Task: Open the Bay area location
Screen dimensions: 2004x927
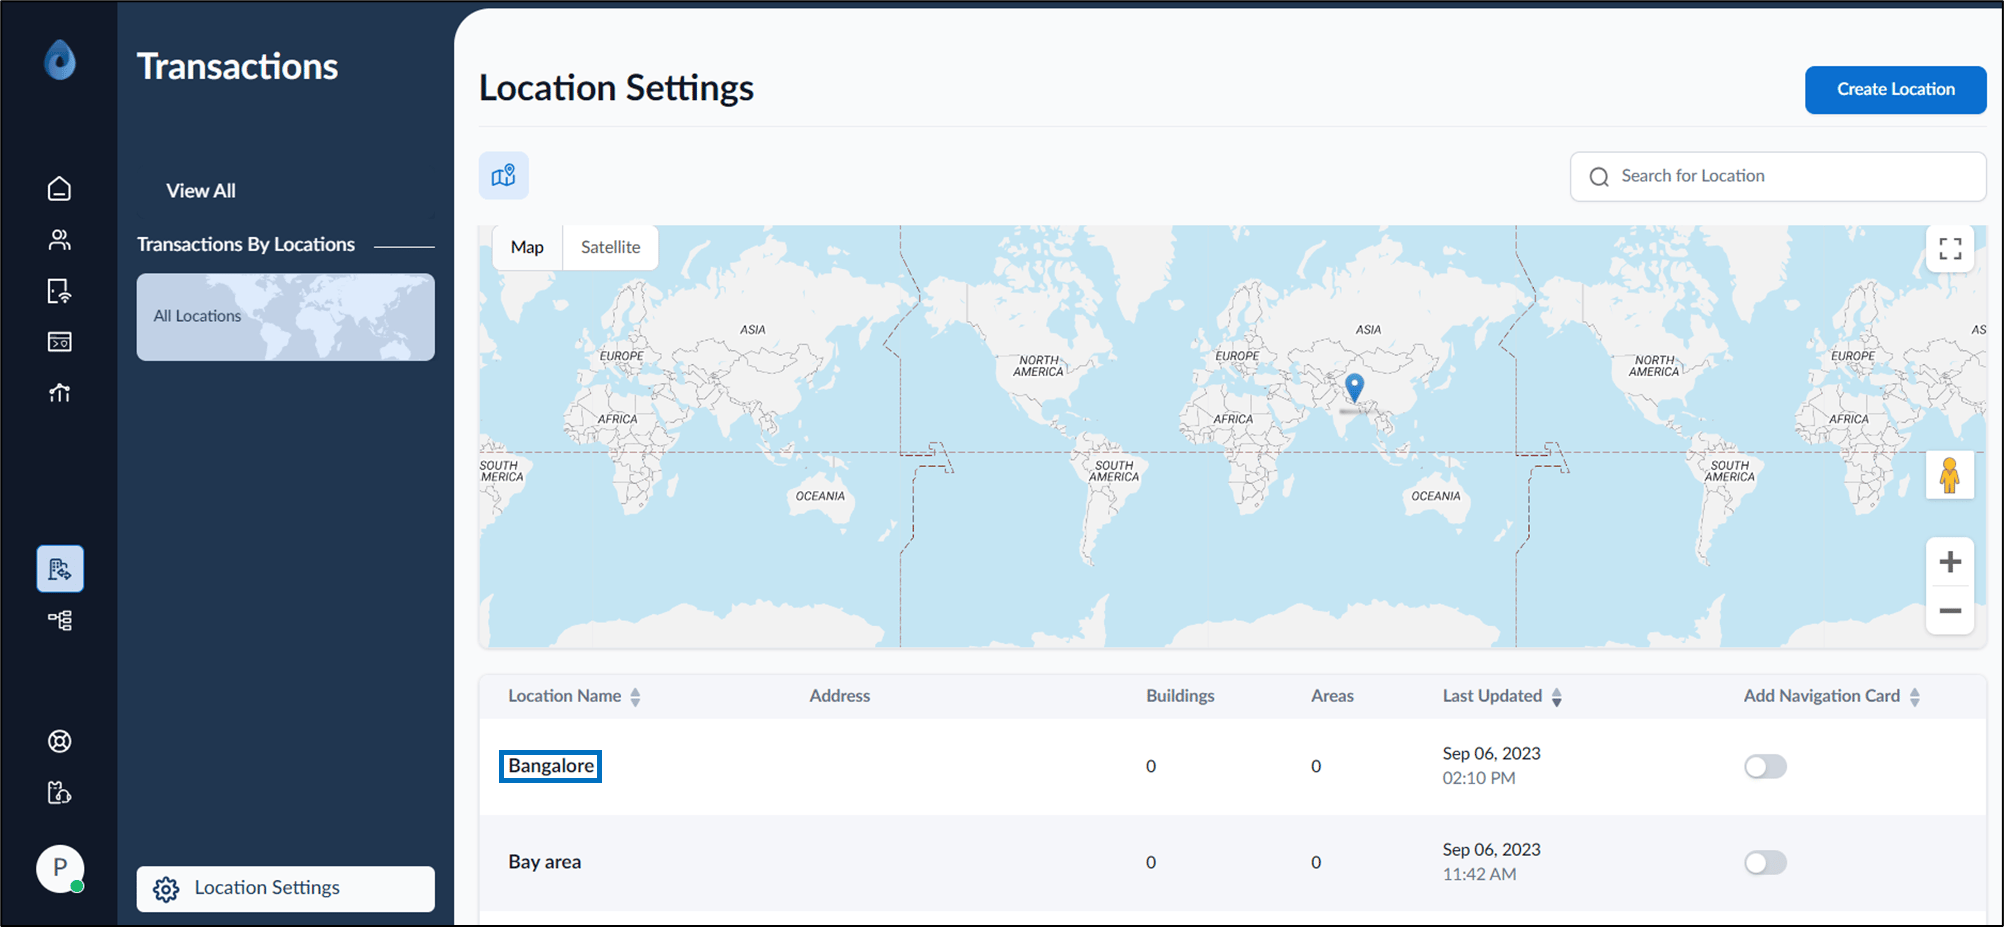Action: [x=544, y=862]
